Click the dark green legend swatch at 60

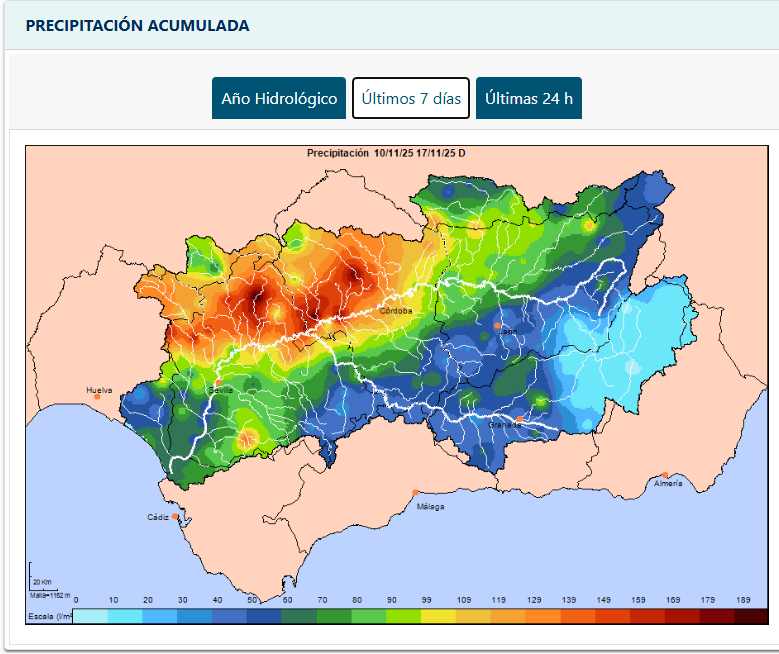[x=299, y=616]
